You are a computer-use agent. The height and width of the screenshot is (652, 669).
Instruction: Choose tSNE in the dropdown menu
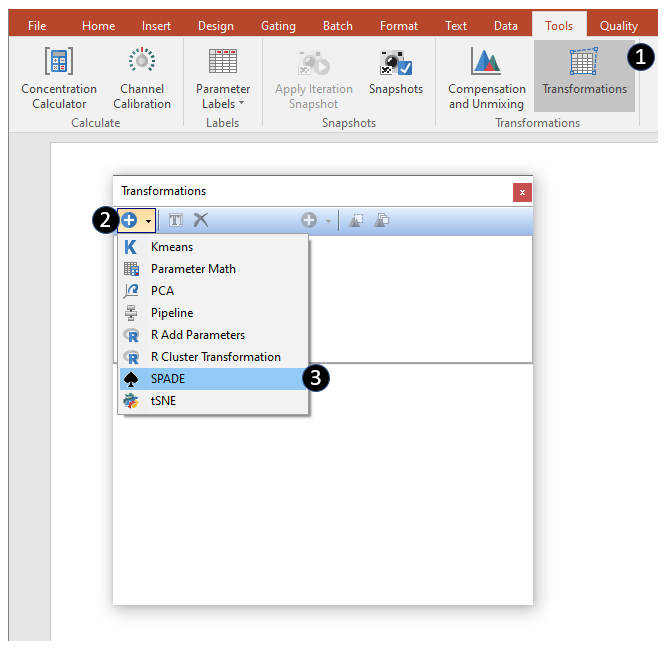pos(163,401)
